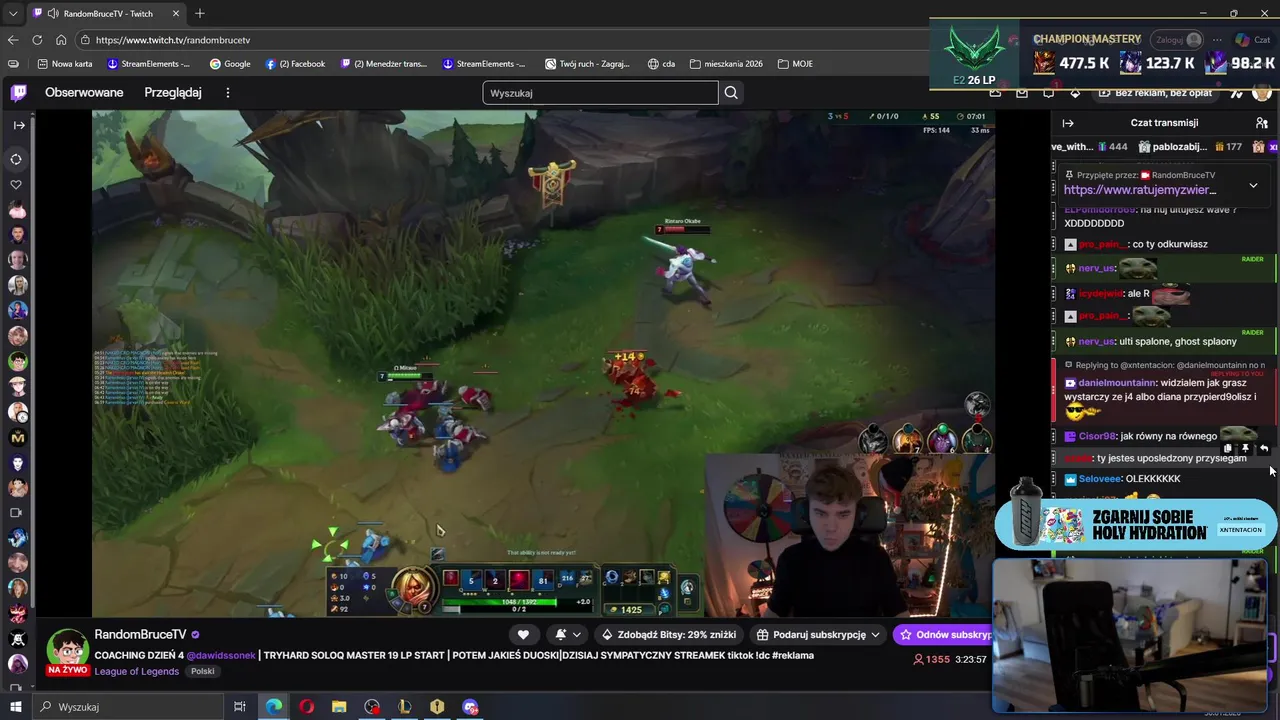Click the Edge sidebar tab-actions icon

tap(13, 64)
